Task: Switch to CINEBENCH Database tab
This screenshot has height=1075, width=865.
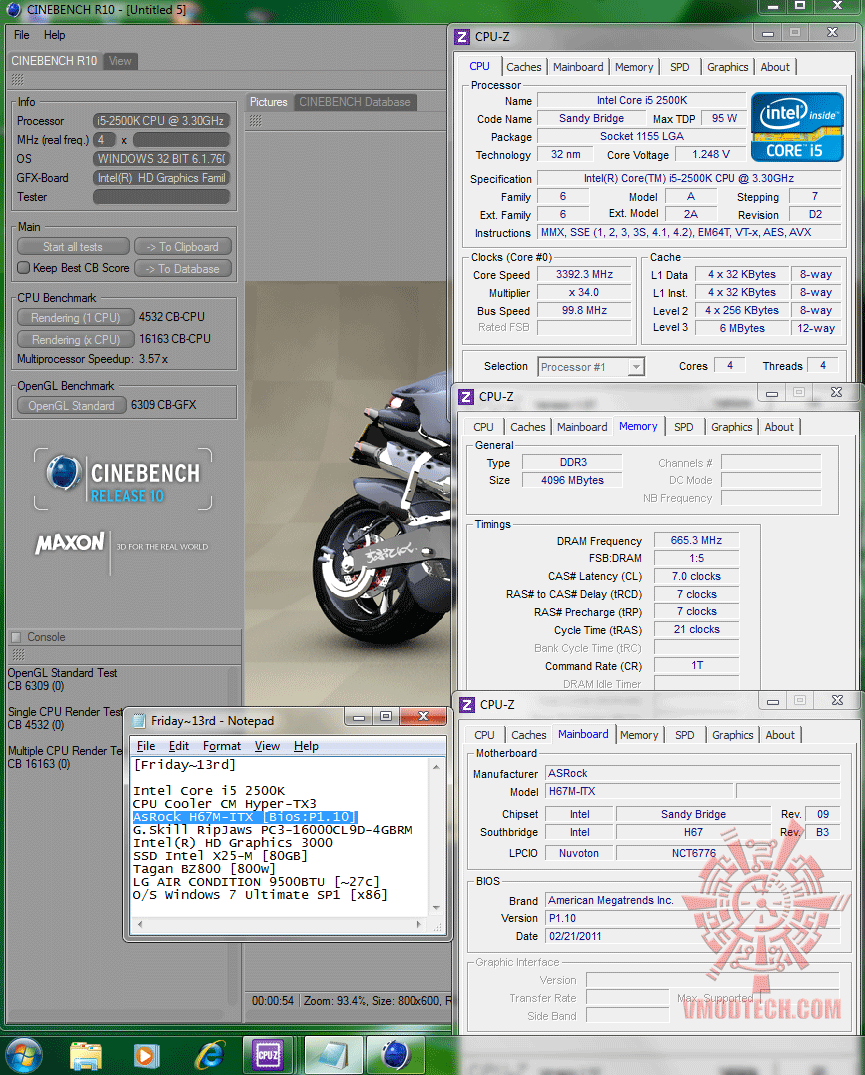Action: pyautogui.click(x=355, y=102)
